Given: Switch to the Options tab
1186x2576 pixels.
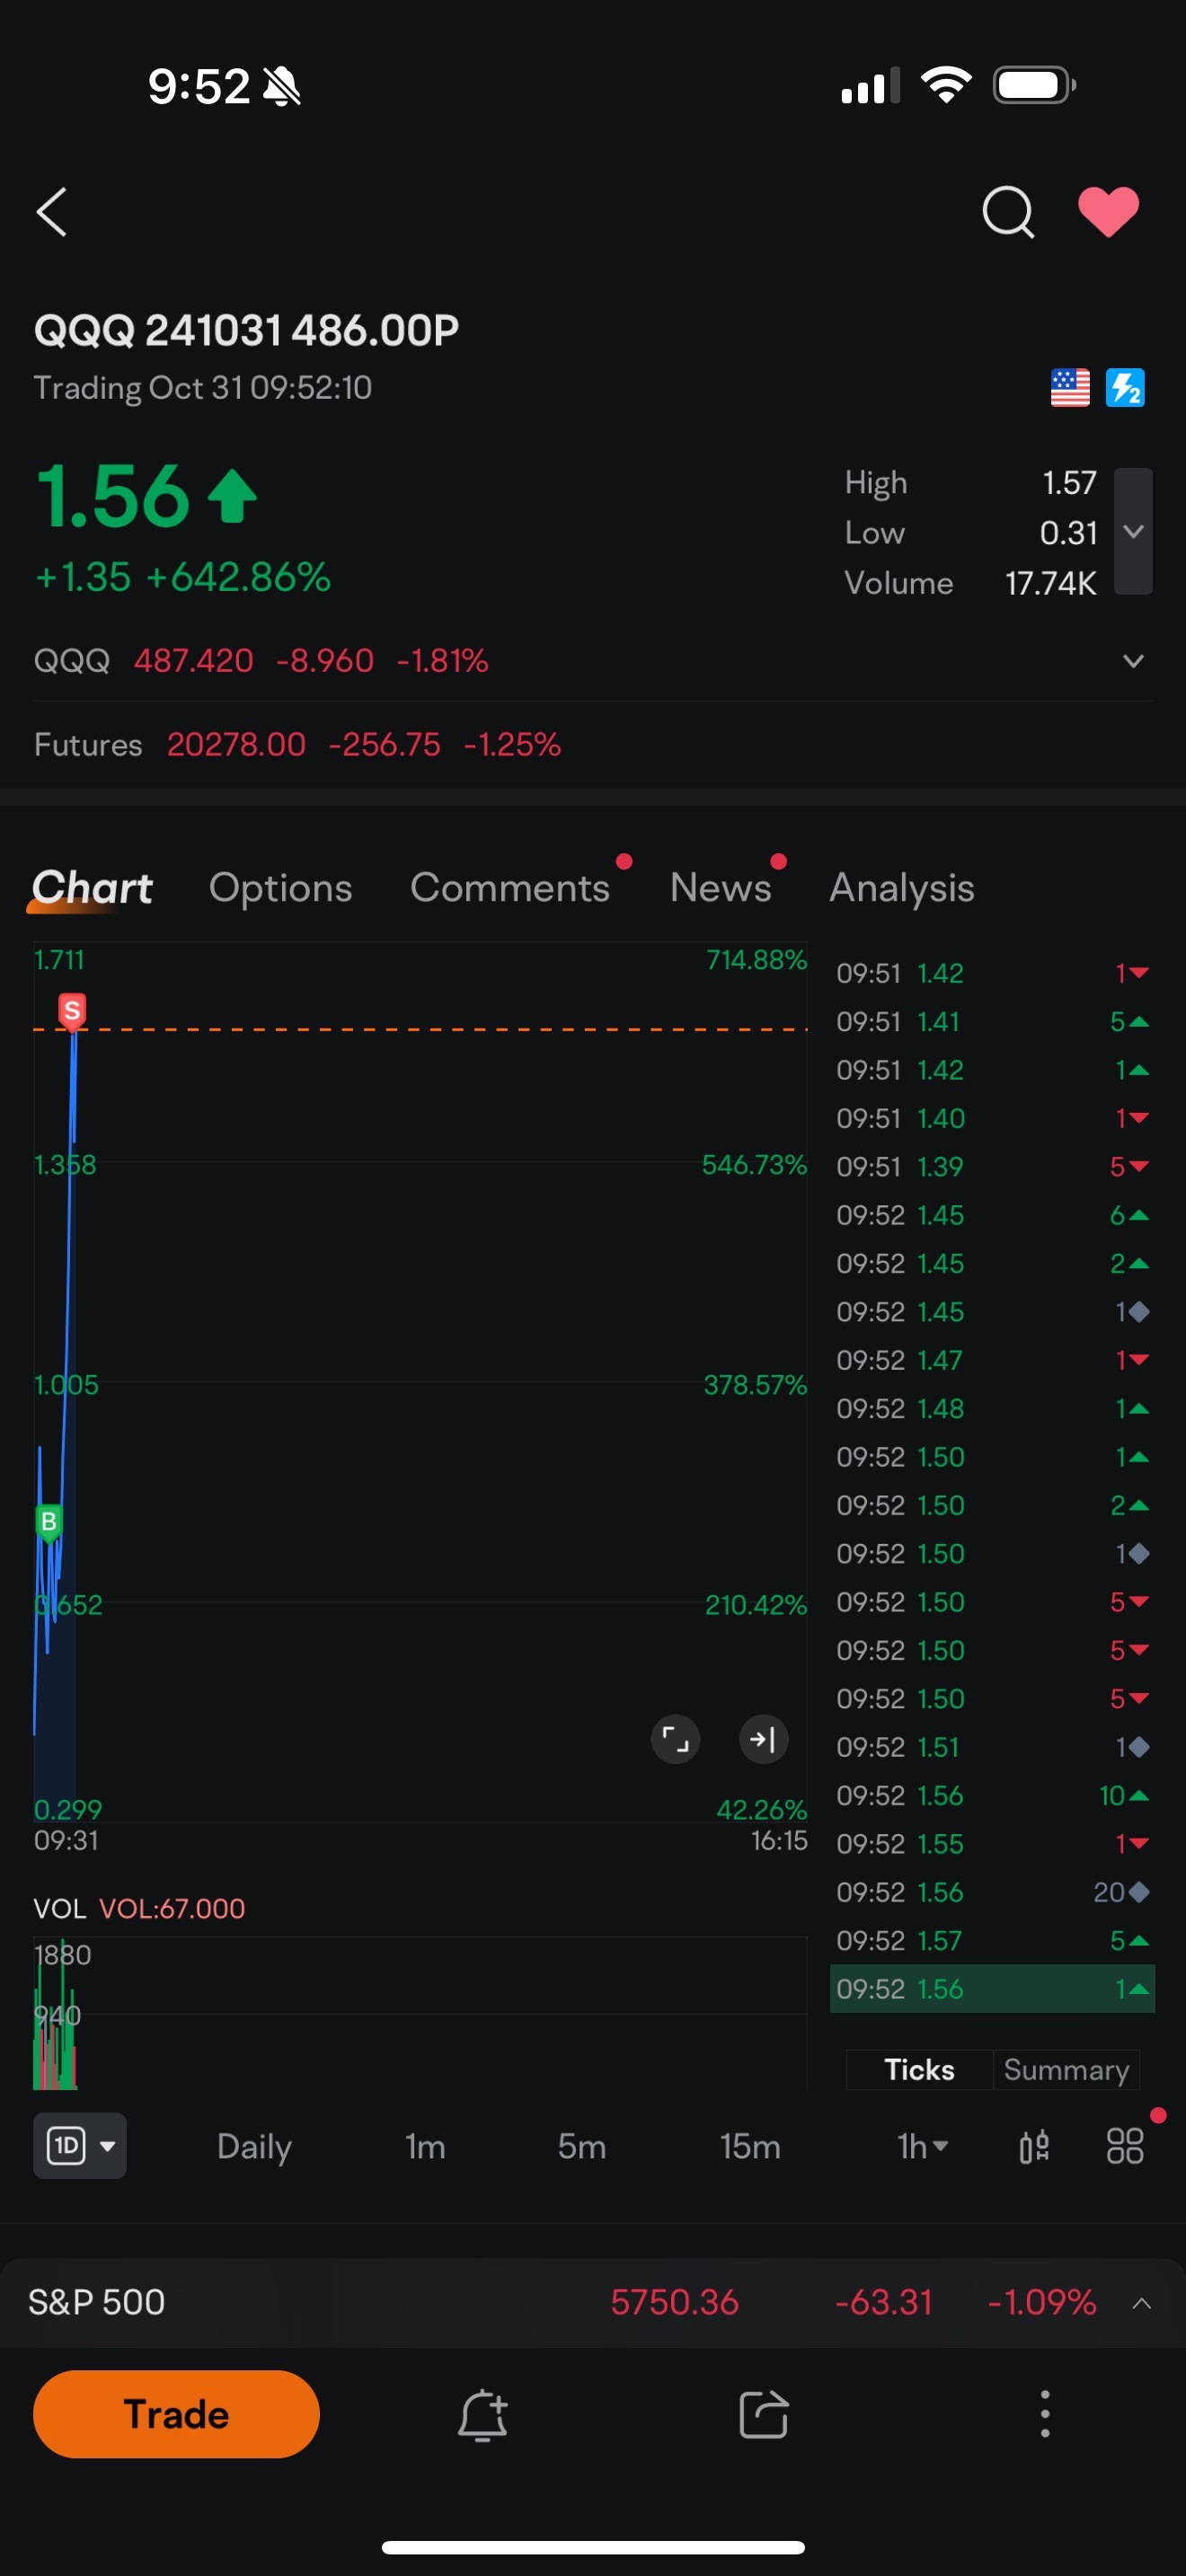Looking at the screenshot, I should (x=280, y=888).
